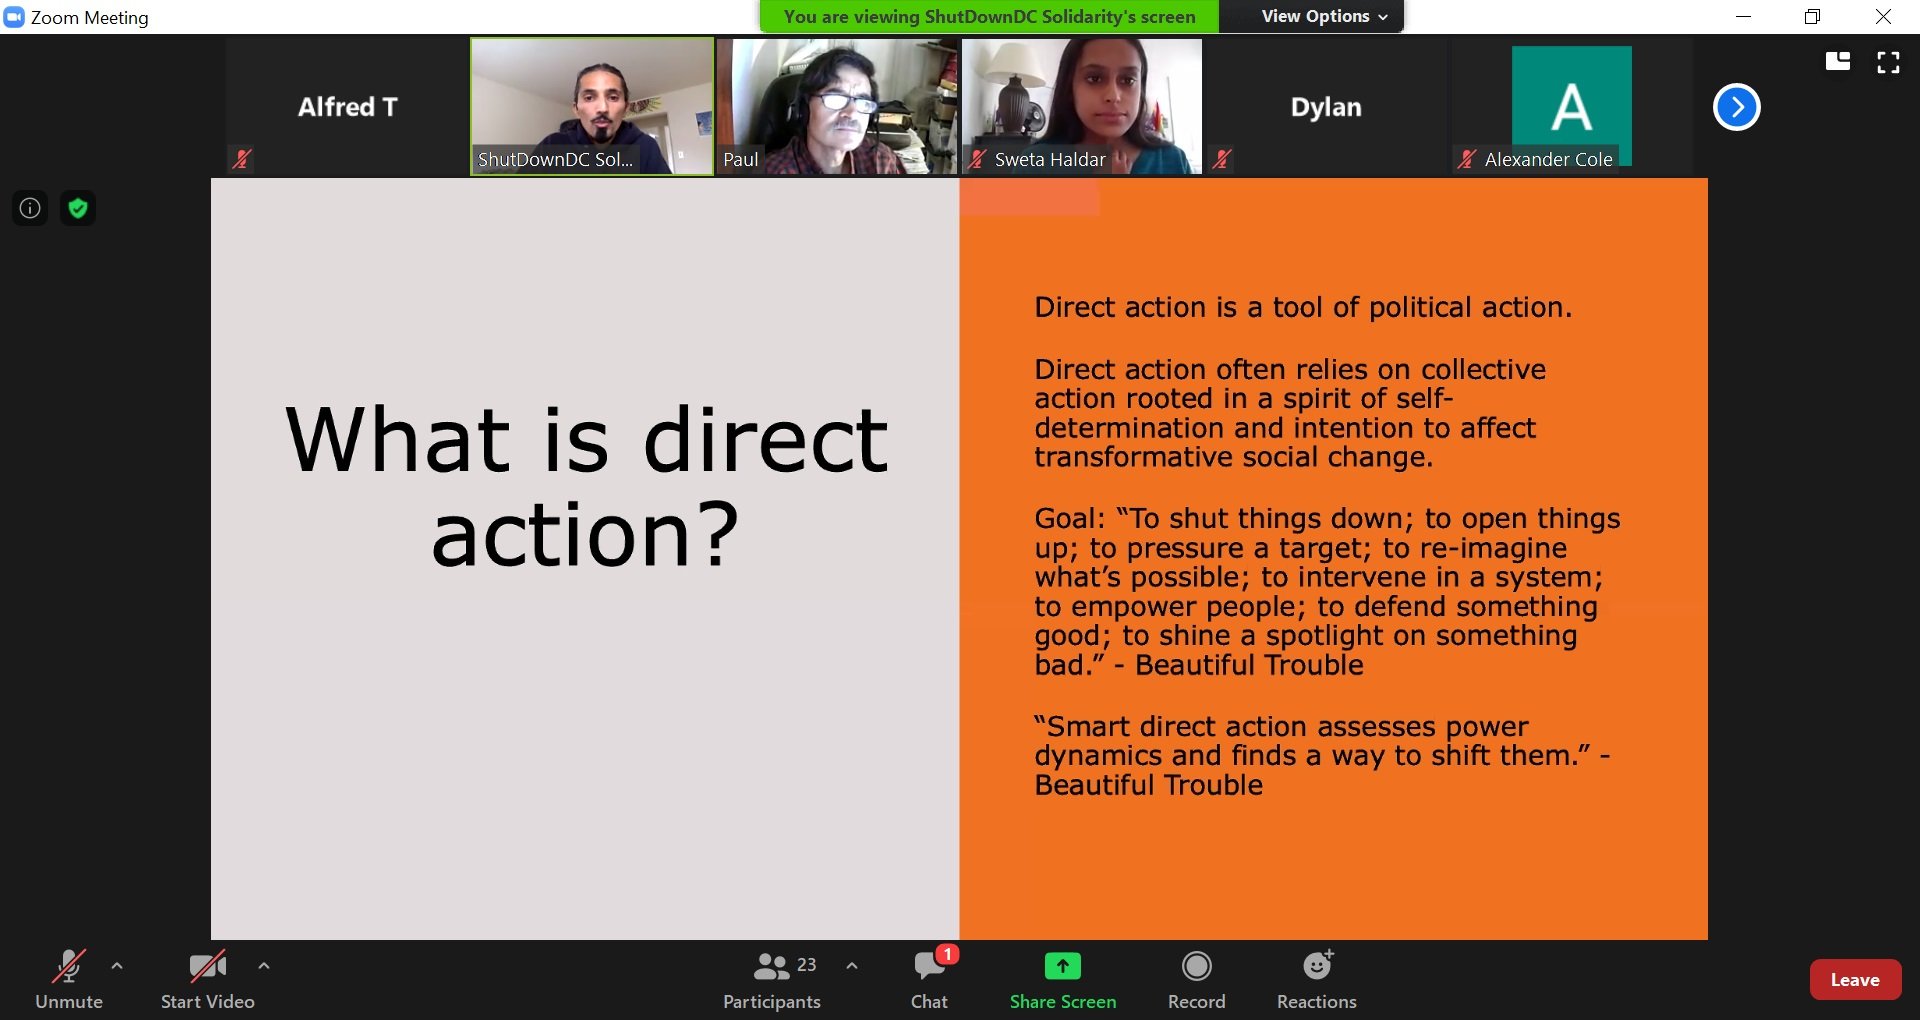The width and height of the screenshot is (1920, 1020).
Task: Click the meeting information icon
Action: coord(30,208)
